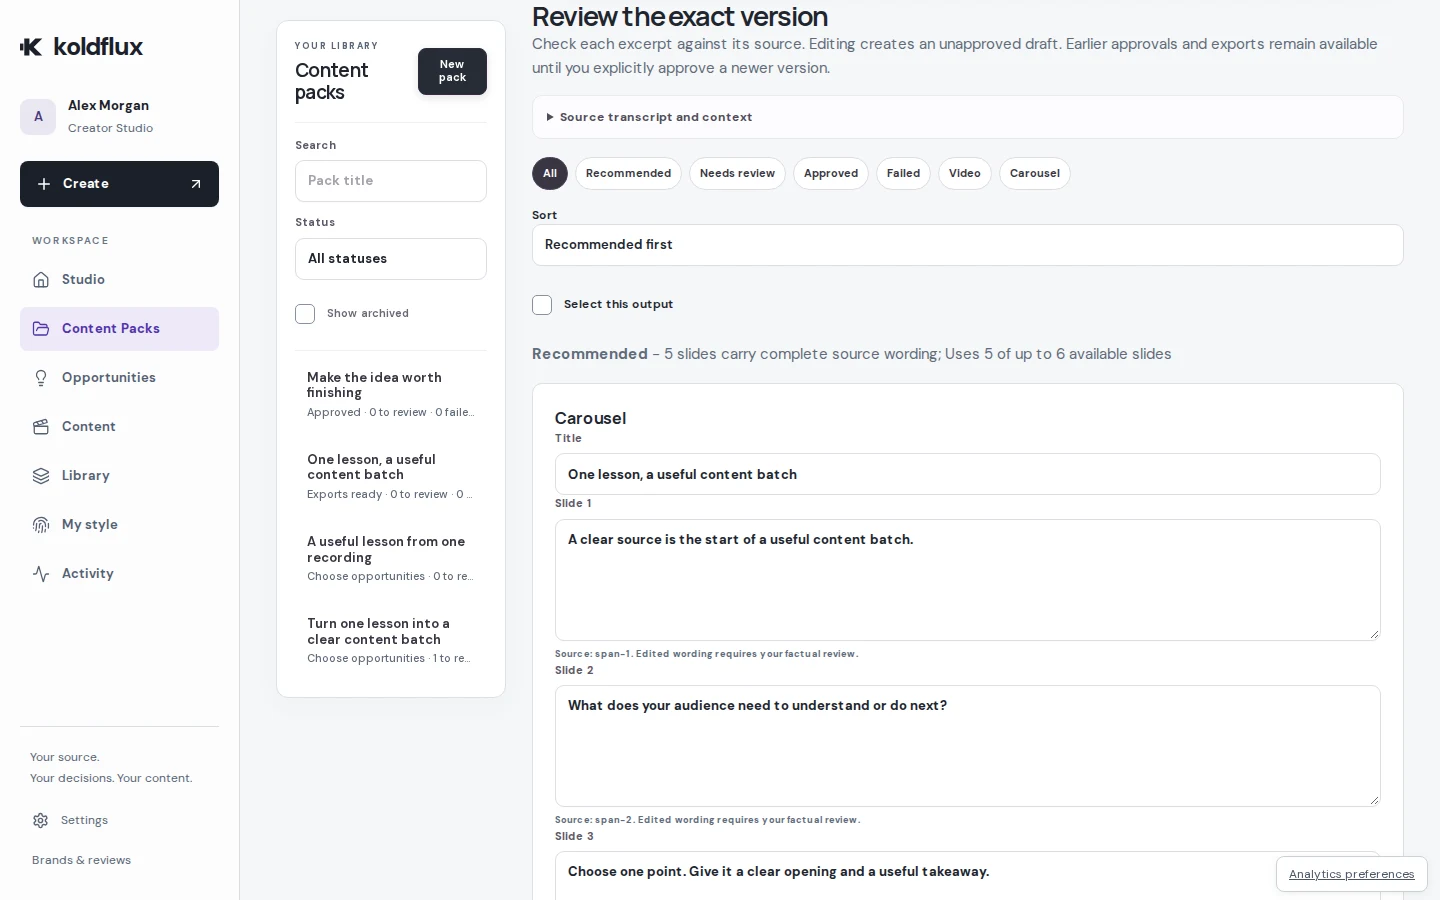Open the Opportunities section

click(x=119, y=378)
